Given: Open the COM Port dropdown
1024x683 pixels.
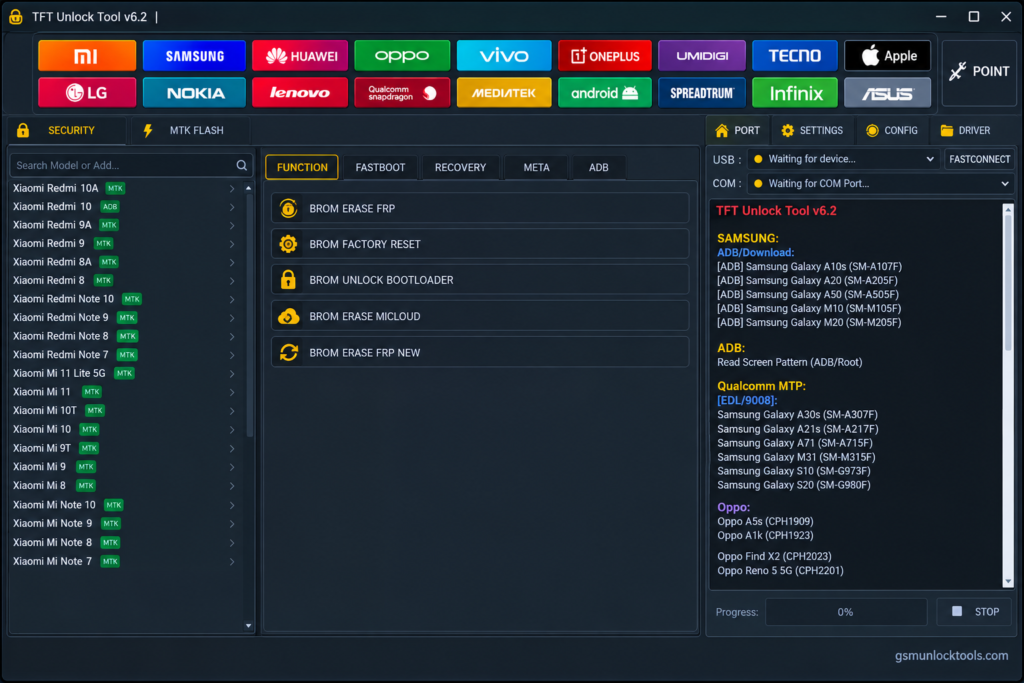Looking at the screenshot, I should click(880, 183).
